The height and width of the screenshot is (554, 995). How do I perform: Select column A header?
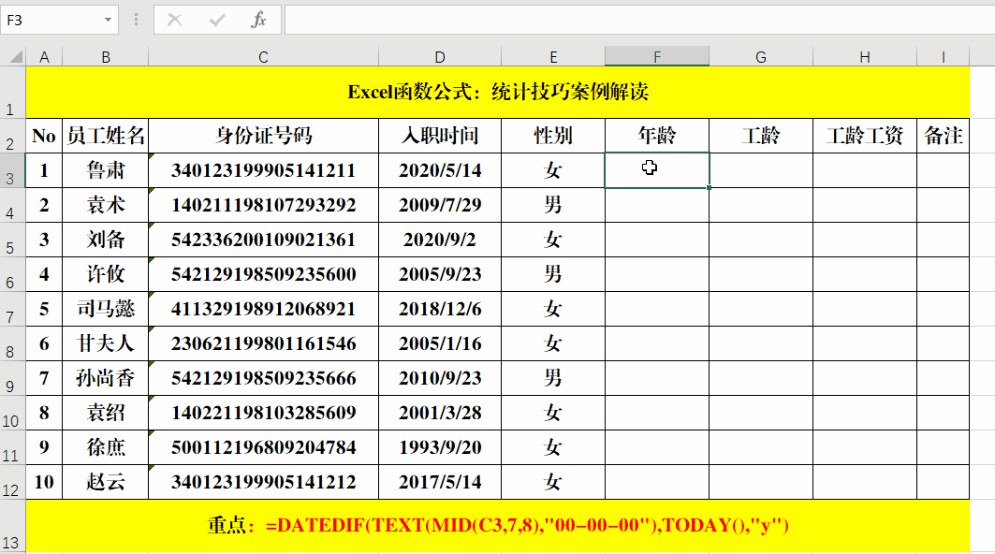click(x=44, y=57)
